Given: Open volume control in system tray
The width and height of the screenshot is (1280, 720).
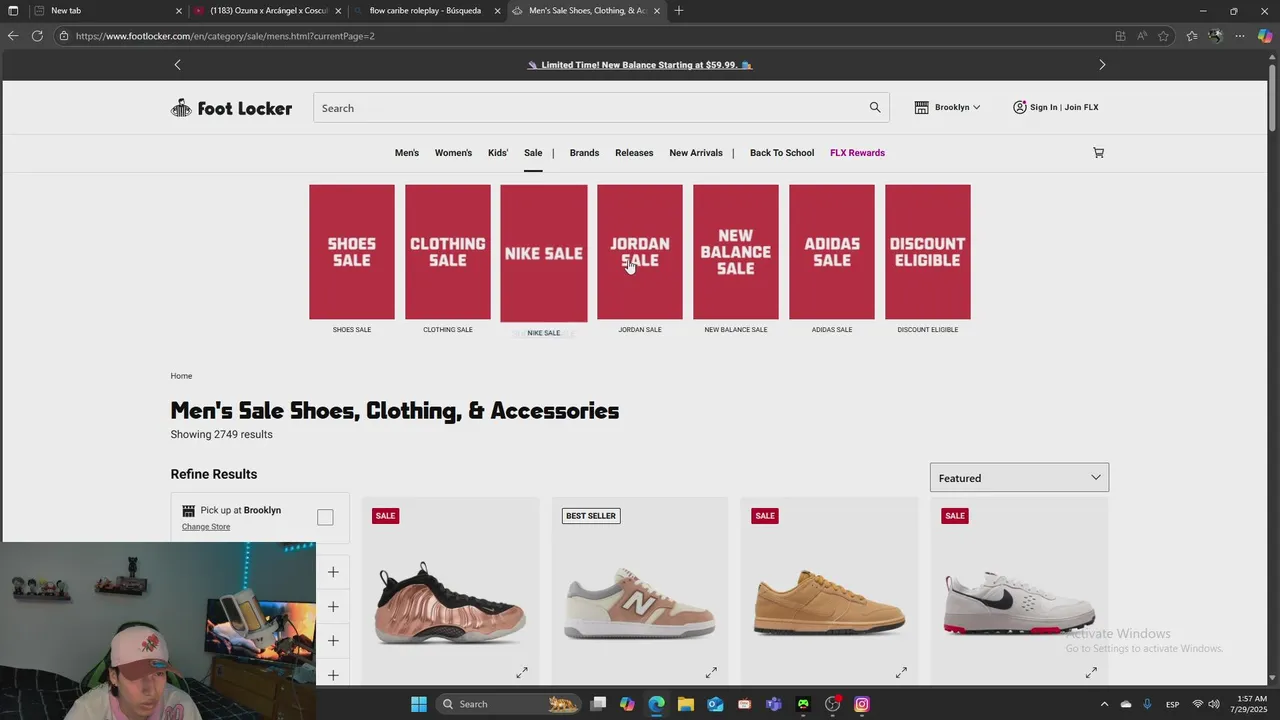Looking at the screenshot, I should 1213,704.
